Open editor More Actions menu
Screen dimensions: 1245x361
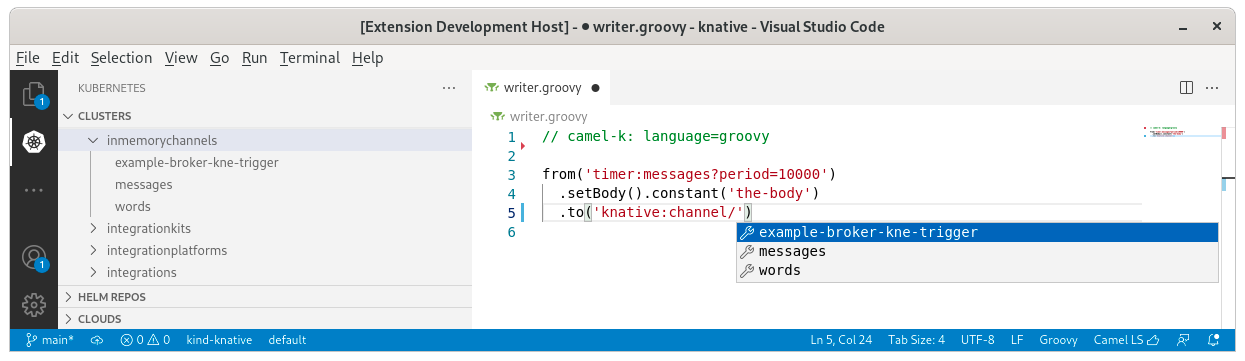point(1212,87)
